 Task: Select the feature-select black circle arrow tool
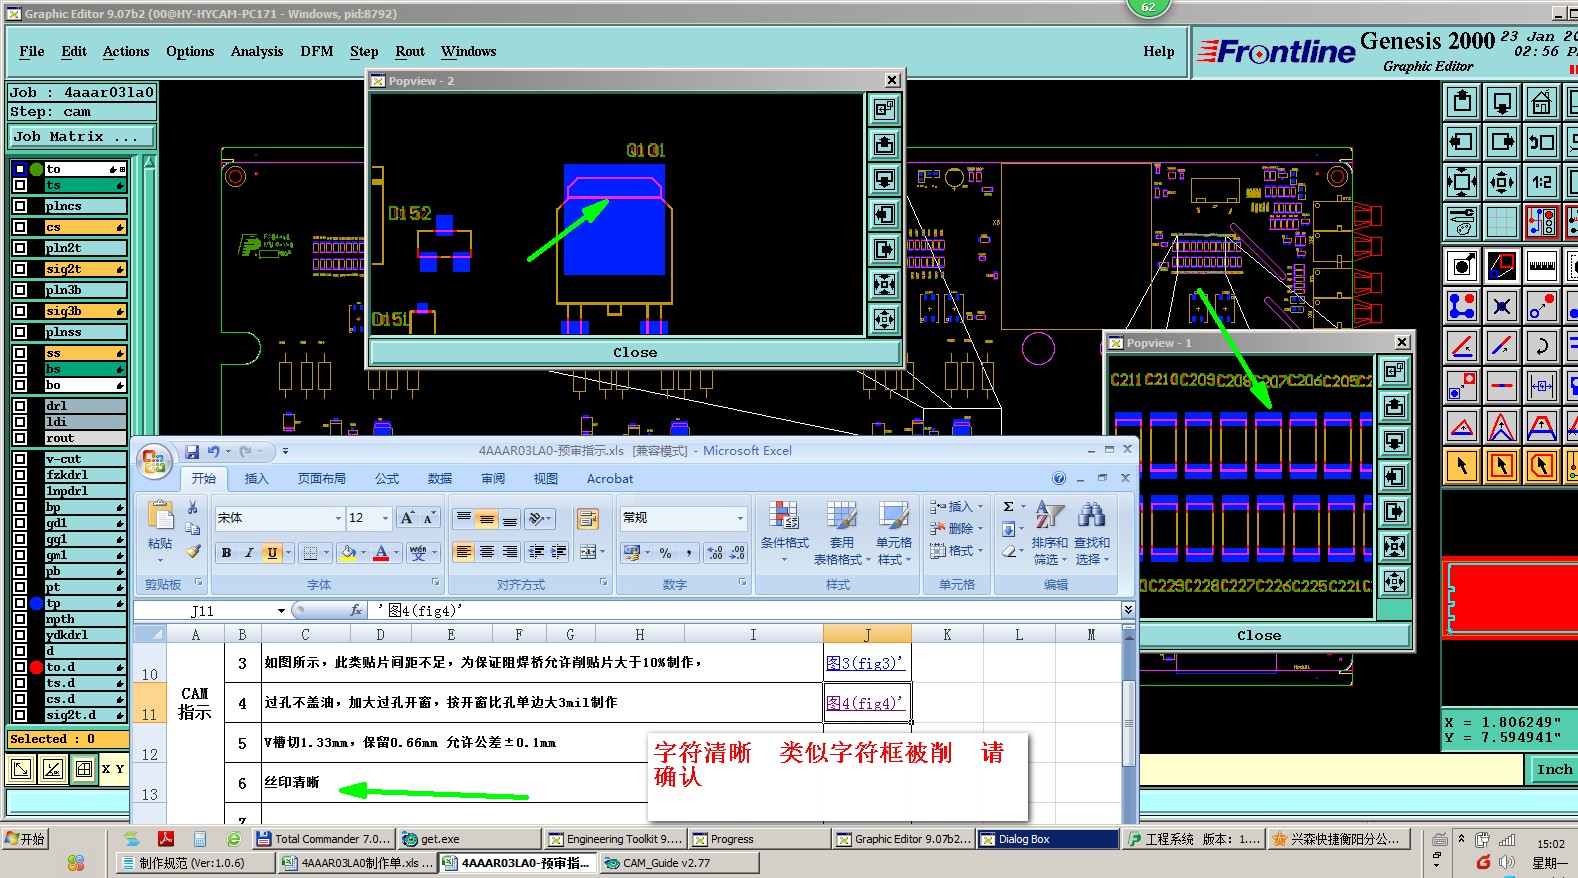pyautogui.click(x=1462, y=266)
